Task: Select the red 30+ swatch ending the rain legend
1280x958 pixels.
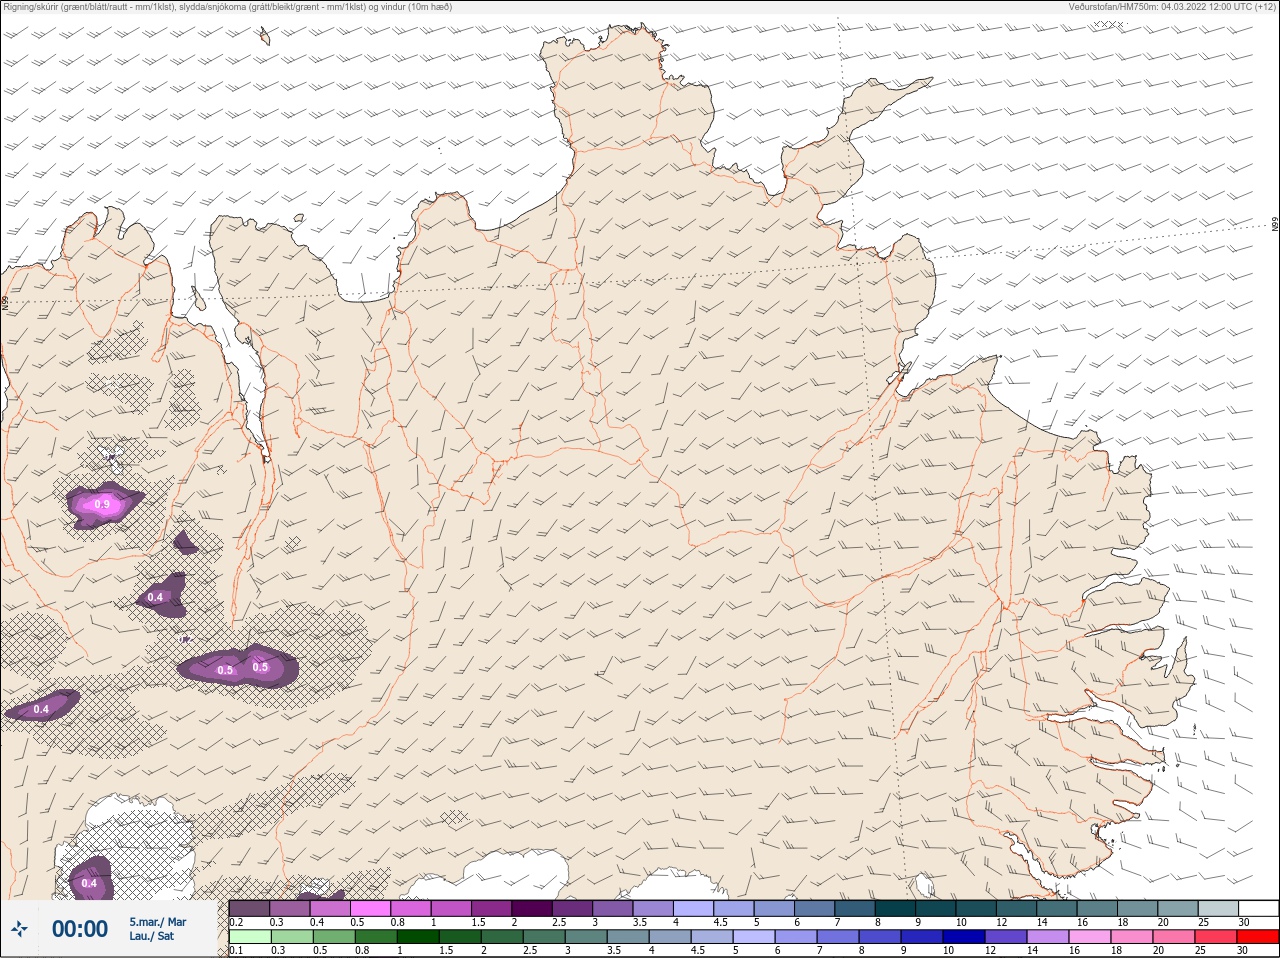Action: coord(1258,937)
